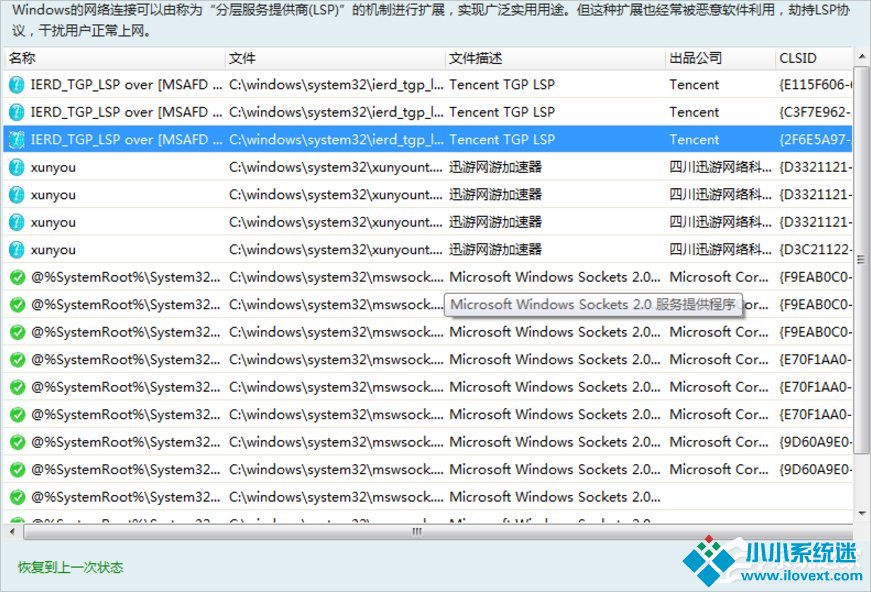
Task: Click the green check icon in the row without a company
Action: [x=17, y=496]
